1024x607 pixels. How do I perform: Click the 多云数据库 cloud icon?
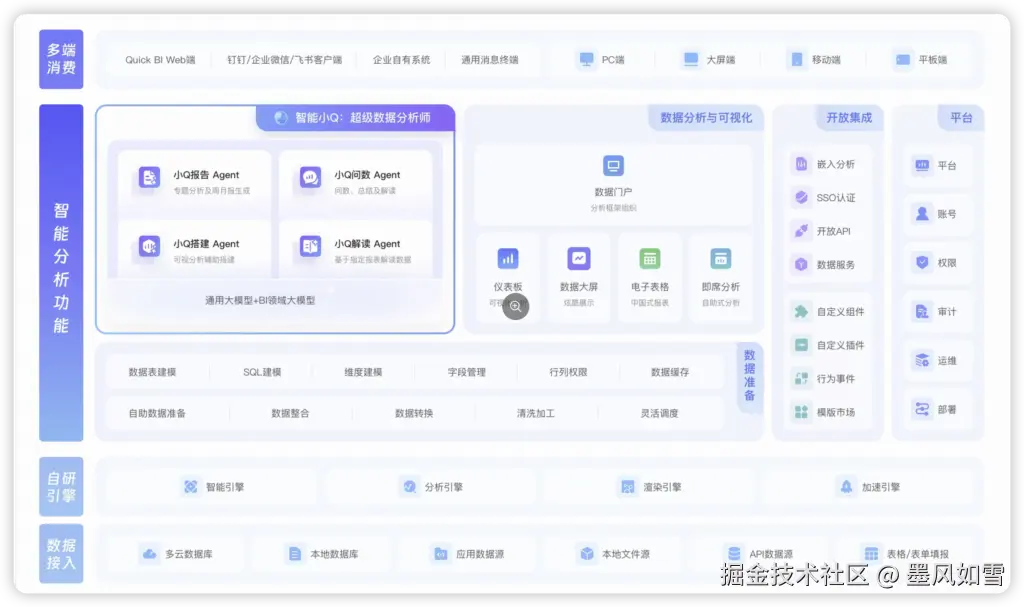point(150,554)
